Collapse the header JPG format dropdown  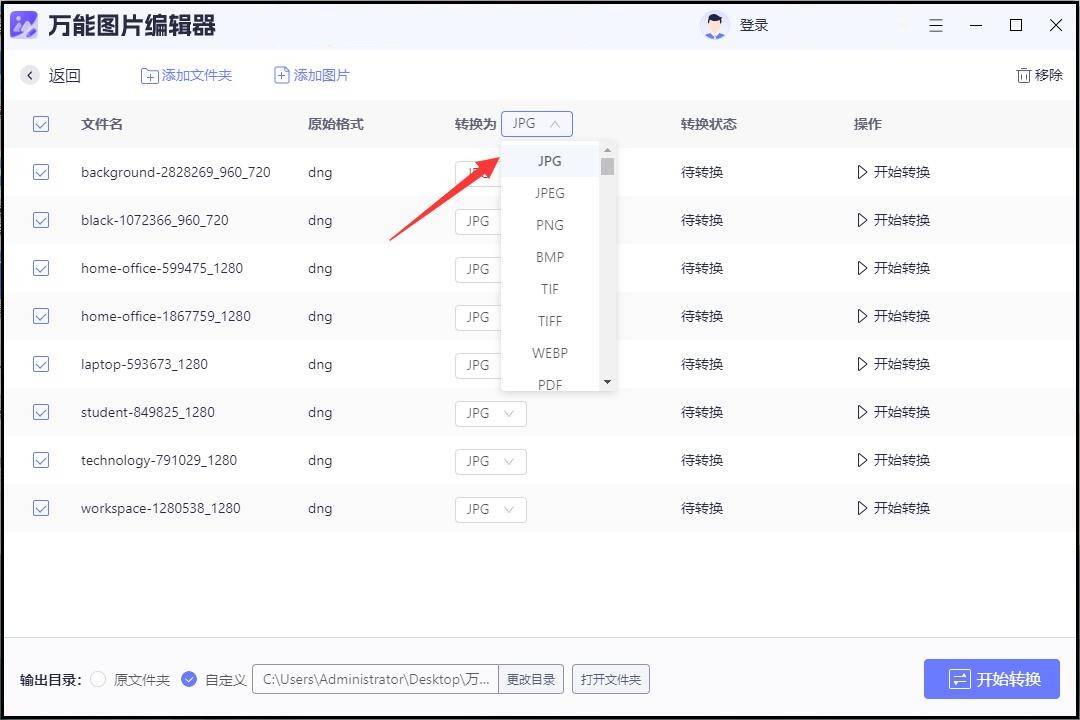[536, 123]
